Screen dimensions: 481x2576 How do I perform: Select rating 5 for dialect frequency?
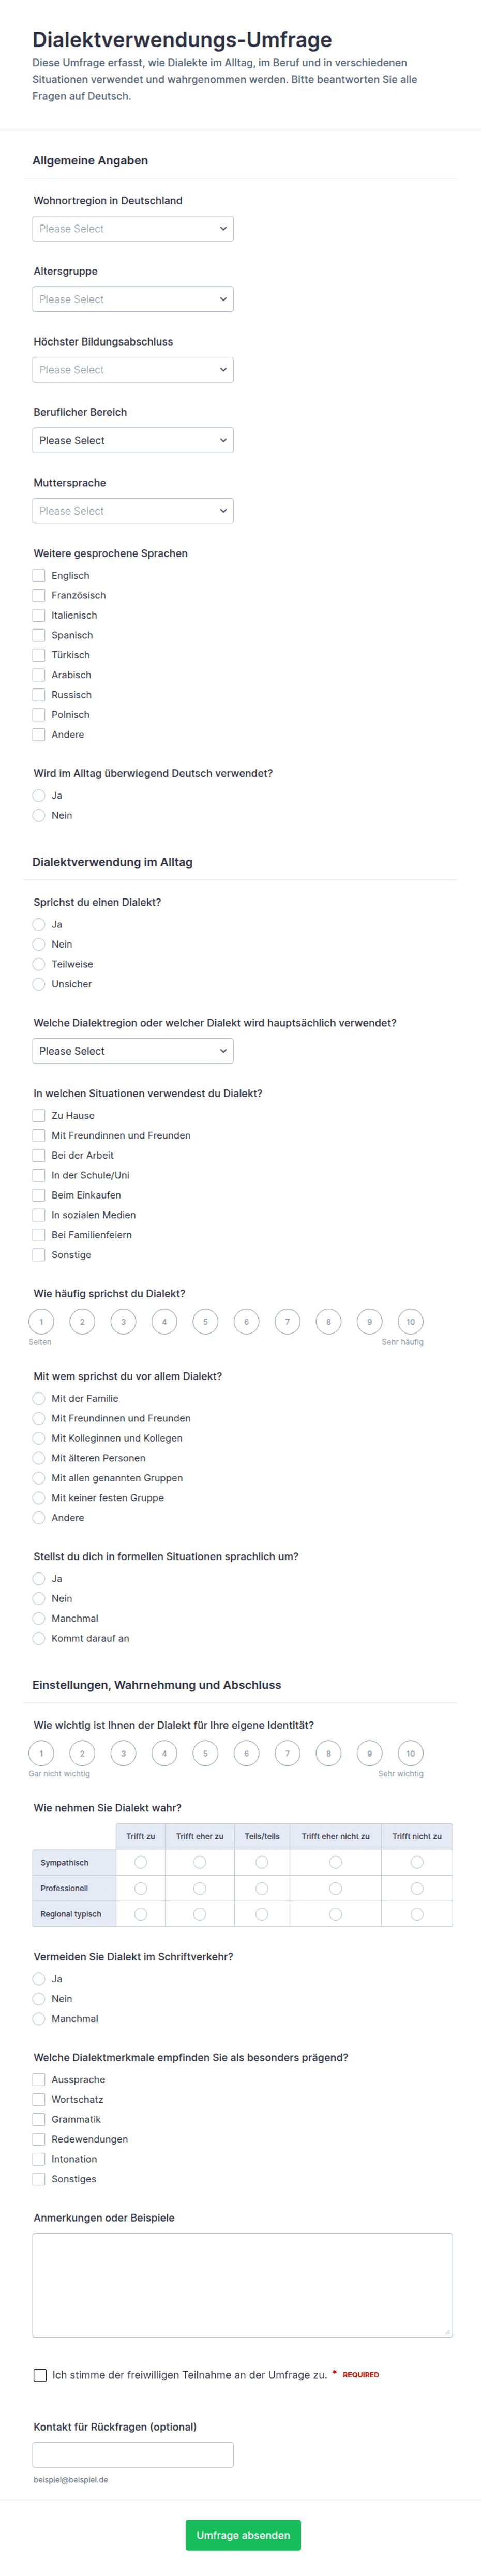pos(205,1321)
